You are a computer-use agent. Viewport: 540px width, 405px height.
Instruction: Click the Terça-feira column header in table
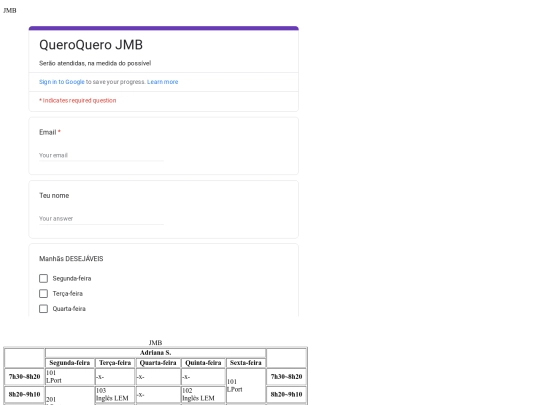coord(115,363)
